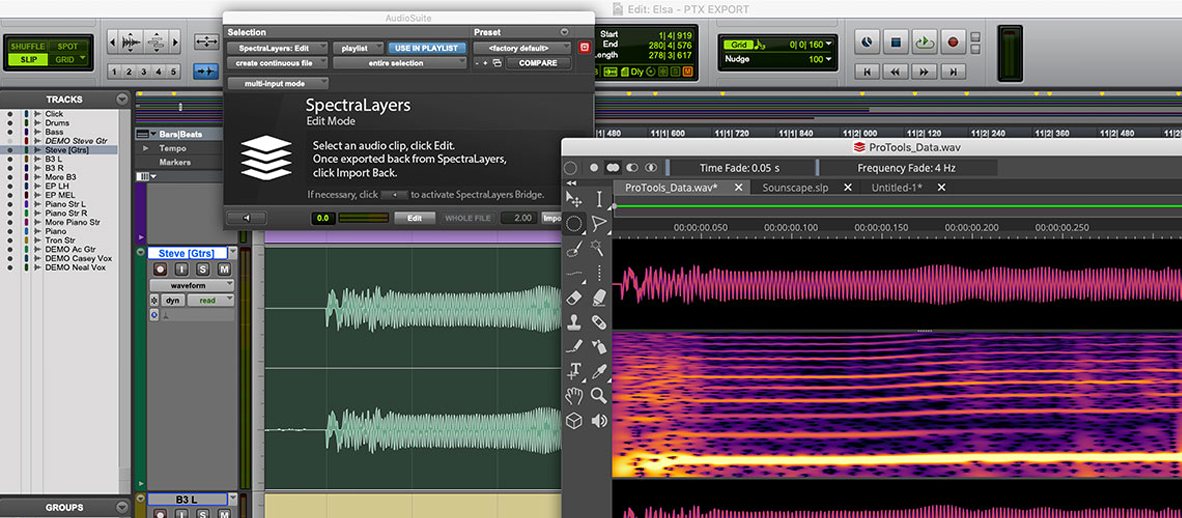Enable SPOT edit mode
The image size is (1182, 518).
(70, 47)
